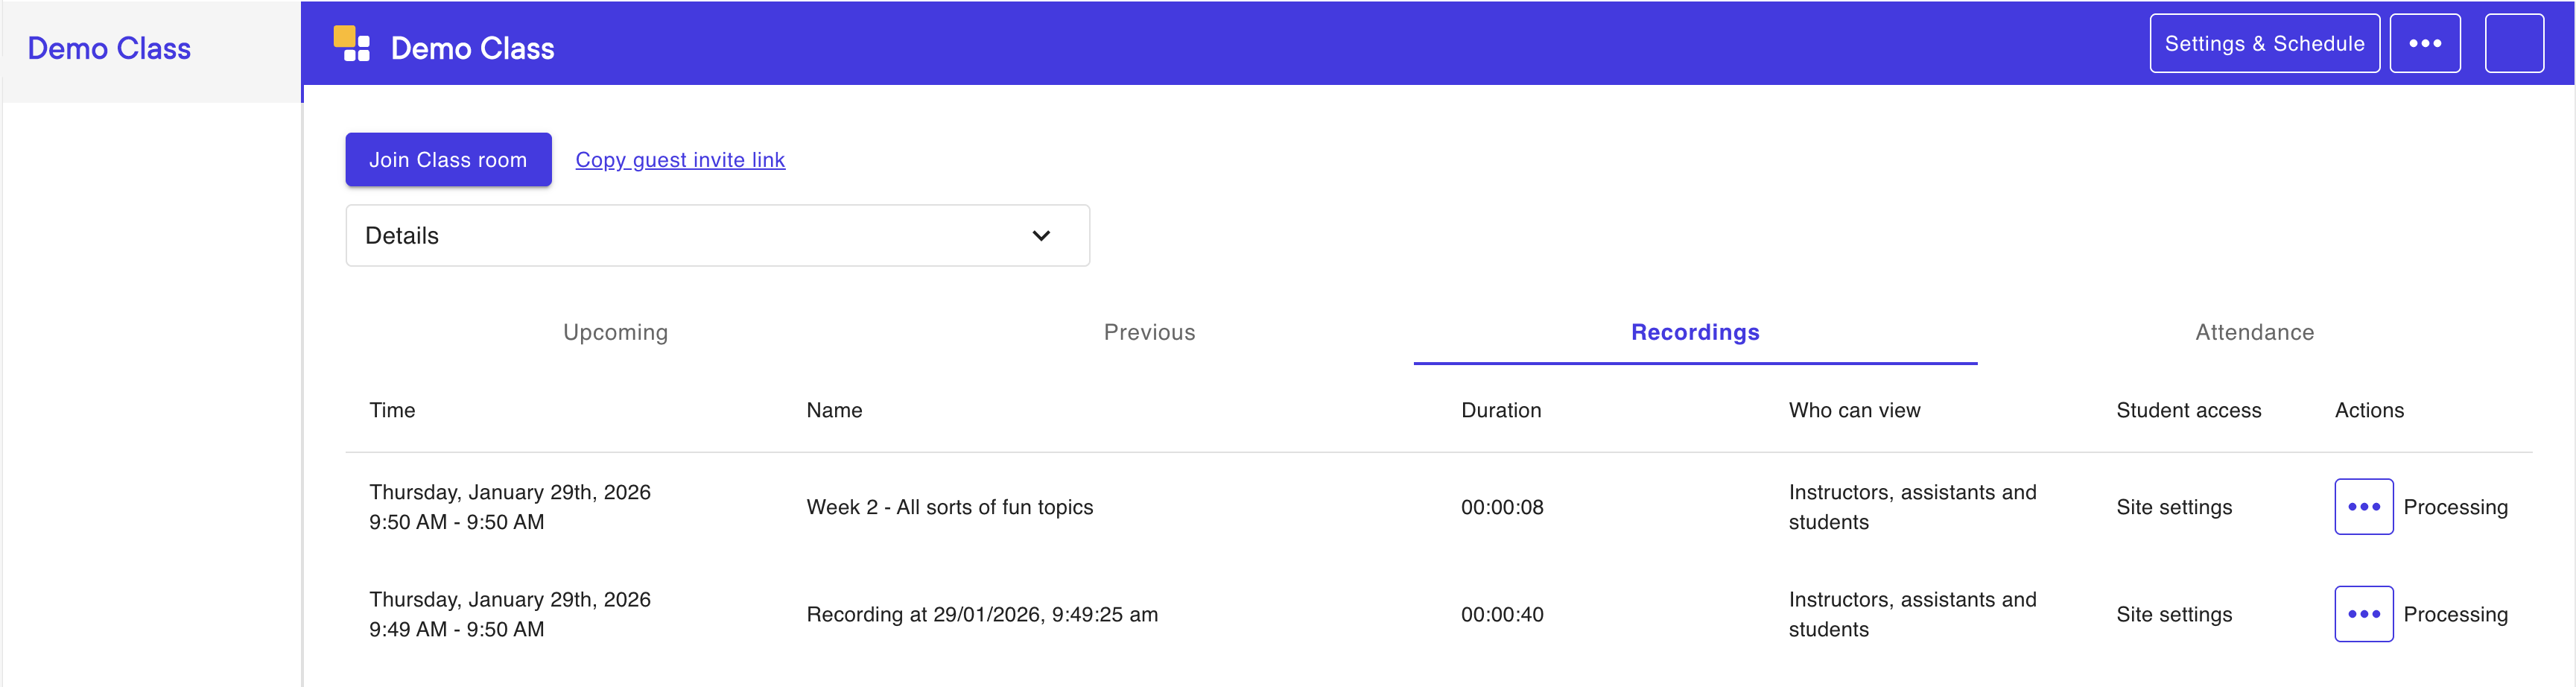The image size is (2576, 687).
Task: Open Settings & Schedule
Action: pyautogui.click(x=2264, y=44)
